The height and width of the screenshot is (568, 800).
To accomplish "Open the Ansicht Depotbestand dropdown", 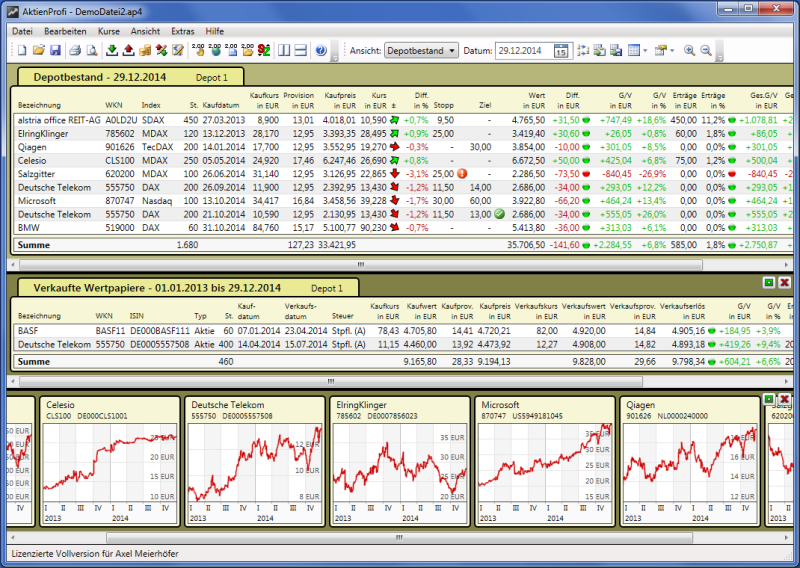I will point(420,50).
